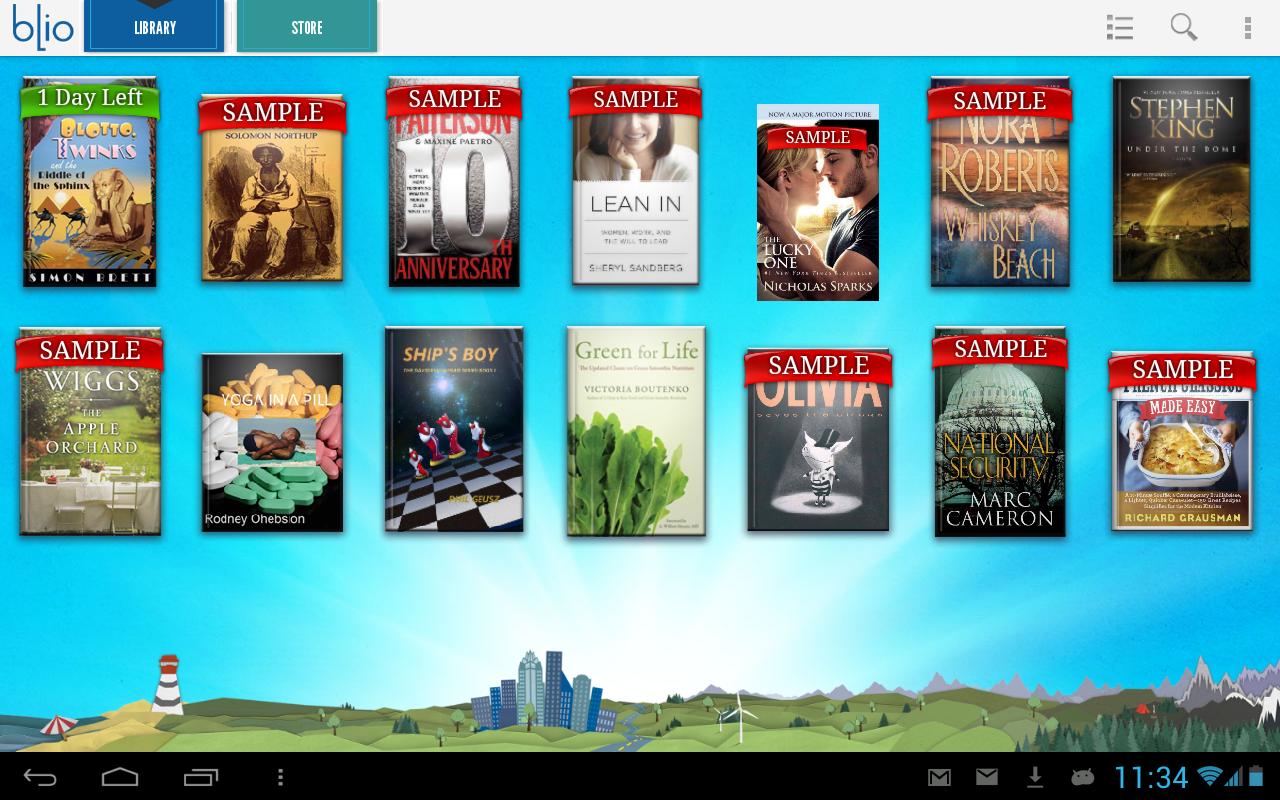Image resolution: width=1280 pixels, height=800 pixels.
Task: Switch to list view icon
Action: (x=1120, y=28)
